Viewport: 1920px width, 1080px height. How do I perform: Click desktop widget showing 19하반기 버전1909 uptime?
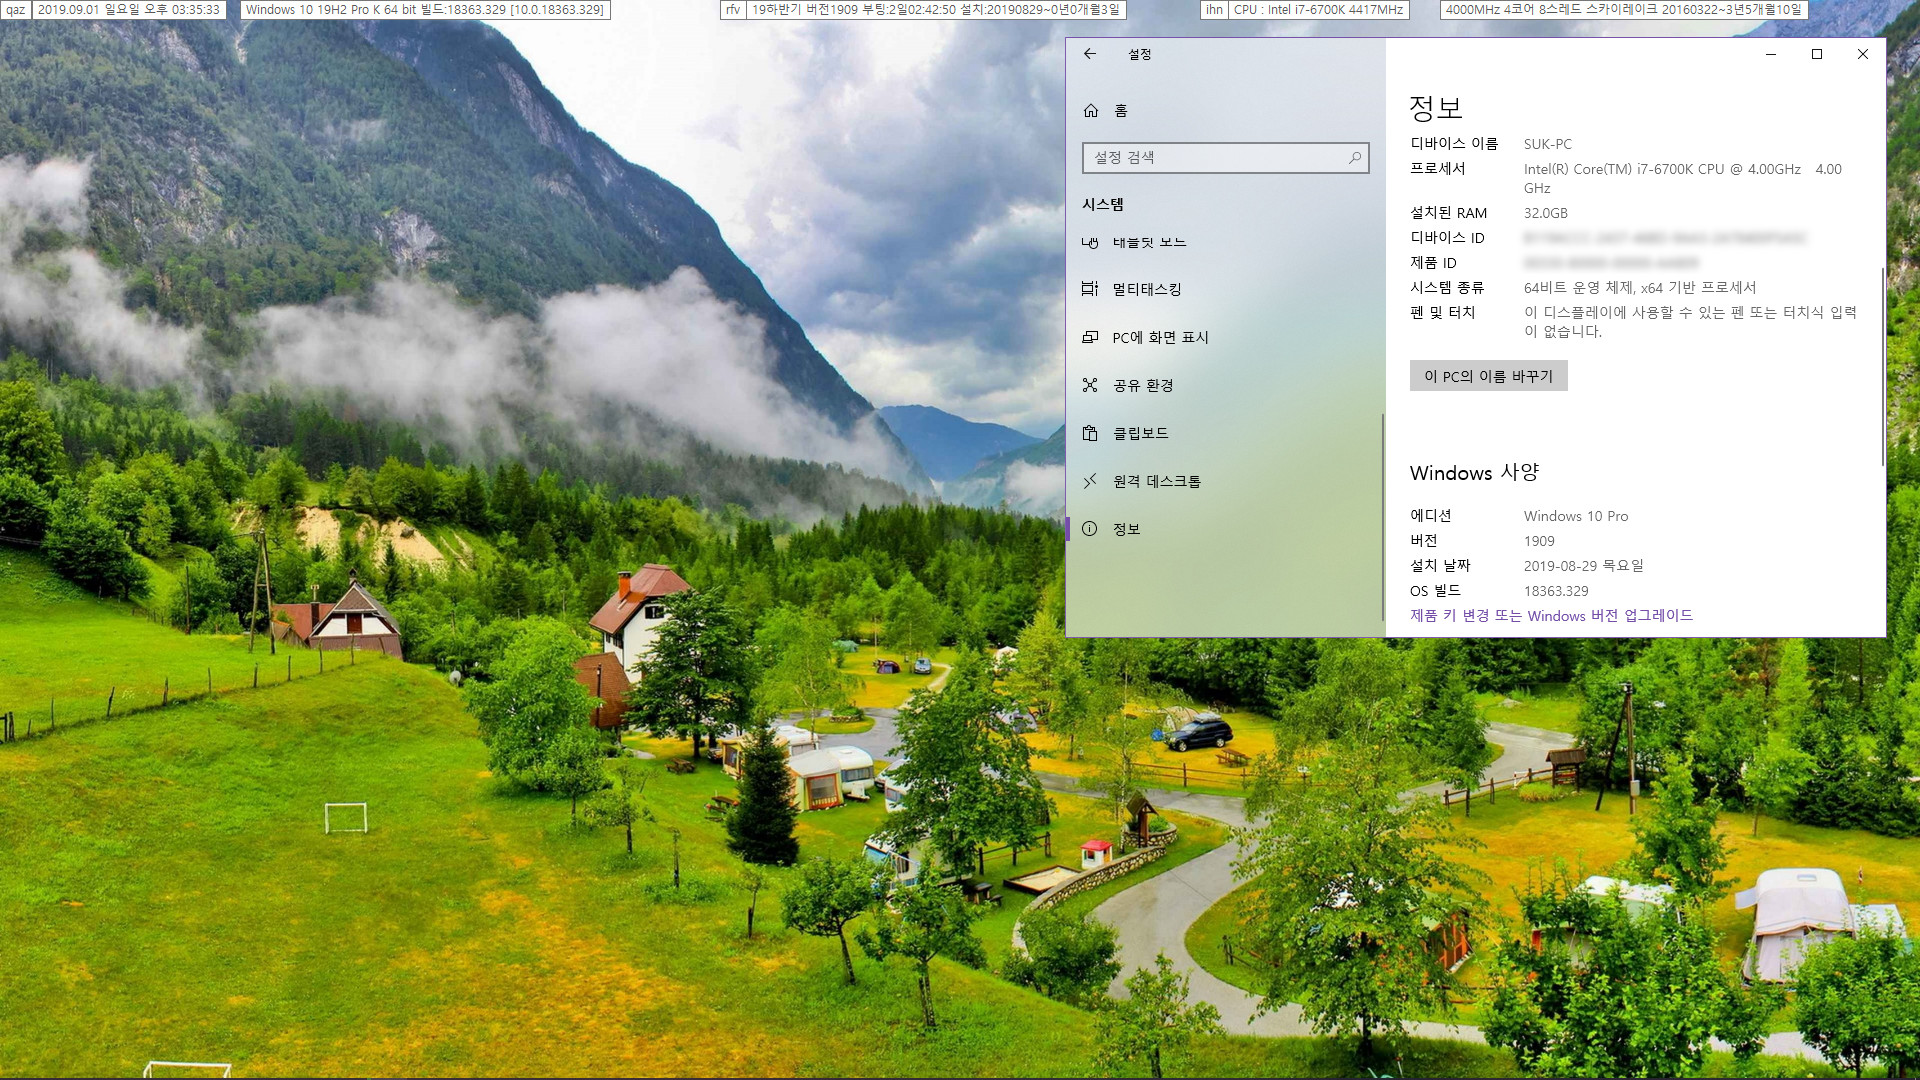pyautogui.click(x=936, y=10)
